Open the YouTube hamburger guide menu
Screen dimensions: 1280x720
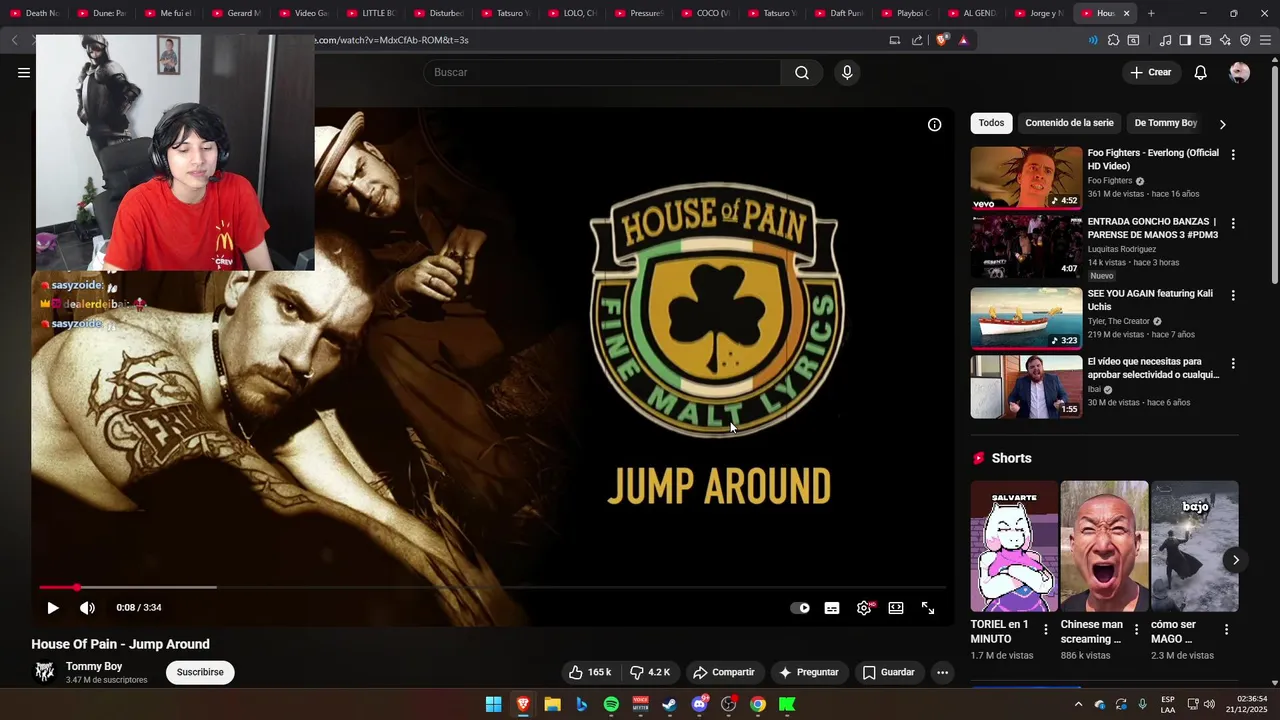(x=24, y=72)
